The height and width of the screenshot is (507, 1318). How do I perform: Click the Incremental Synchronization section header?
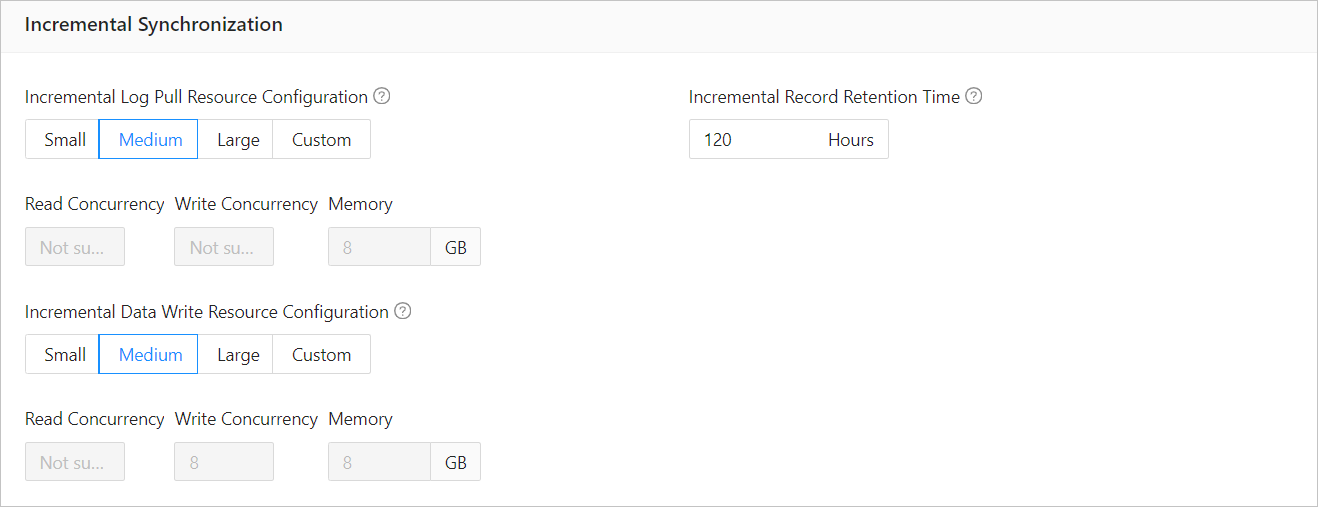pyautogui.click(x=153, y=25)
